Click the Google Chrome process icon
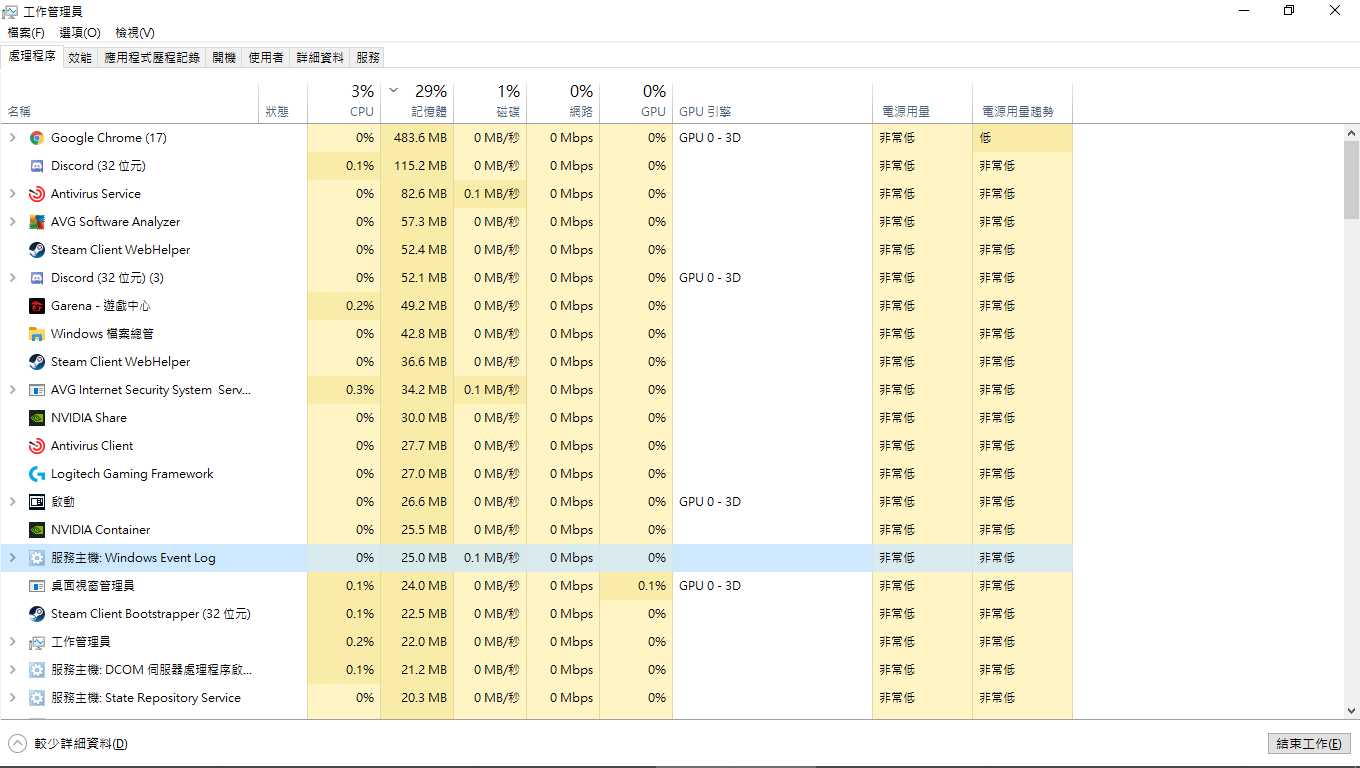1360x768 pixels. click(x=37, y=138)
